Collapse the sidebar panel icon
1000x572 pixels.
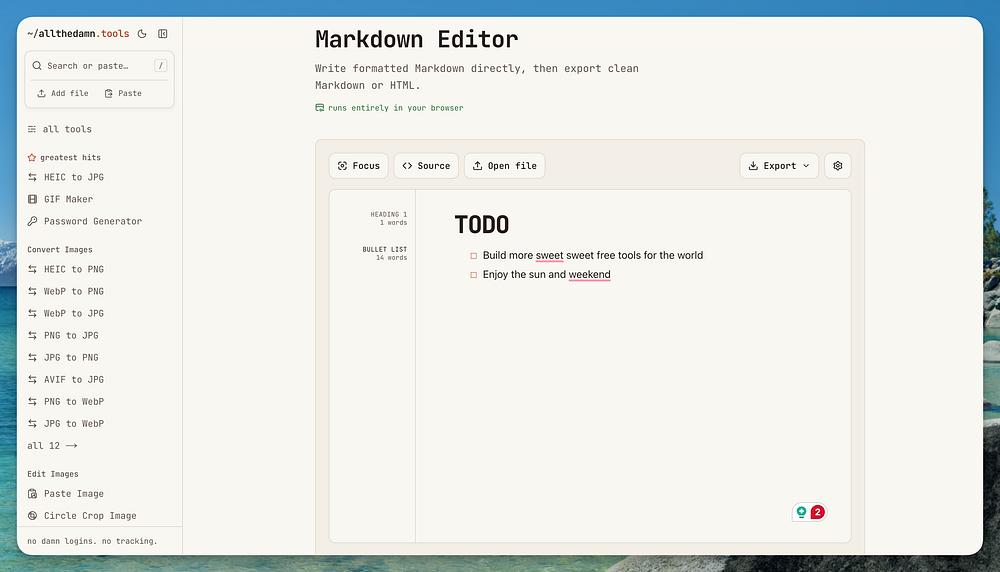tap(163, 34)
